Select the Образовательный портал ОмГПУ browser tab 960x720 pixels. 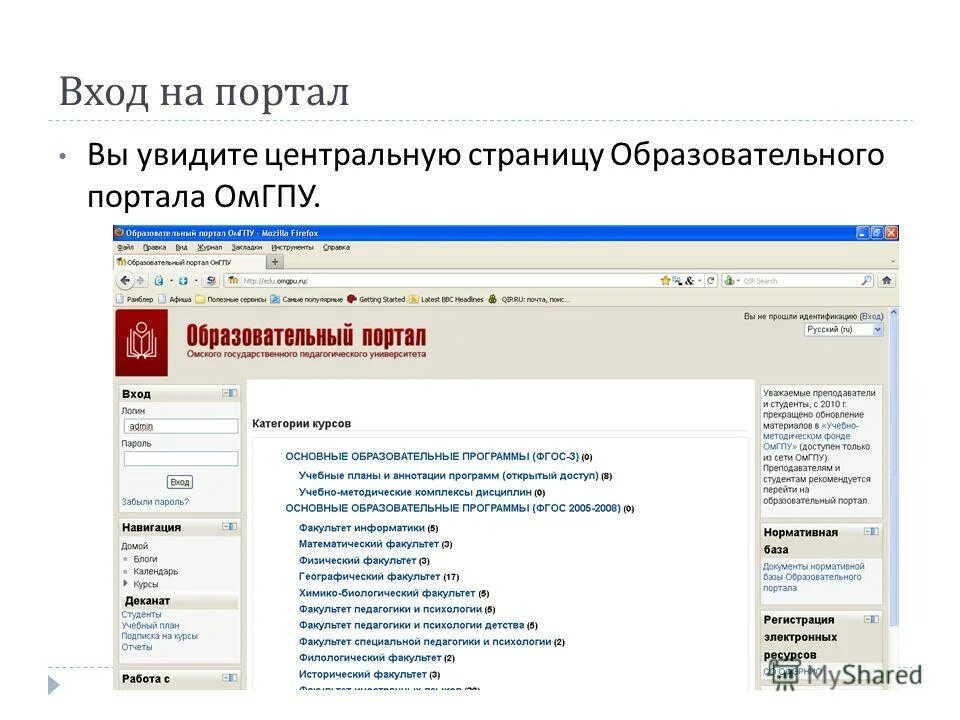[x=190, y=262]
